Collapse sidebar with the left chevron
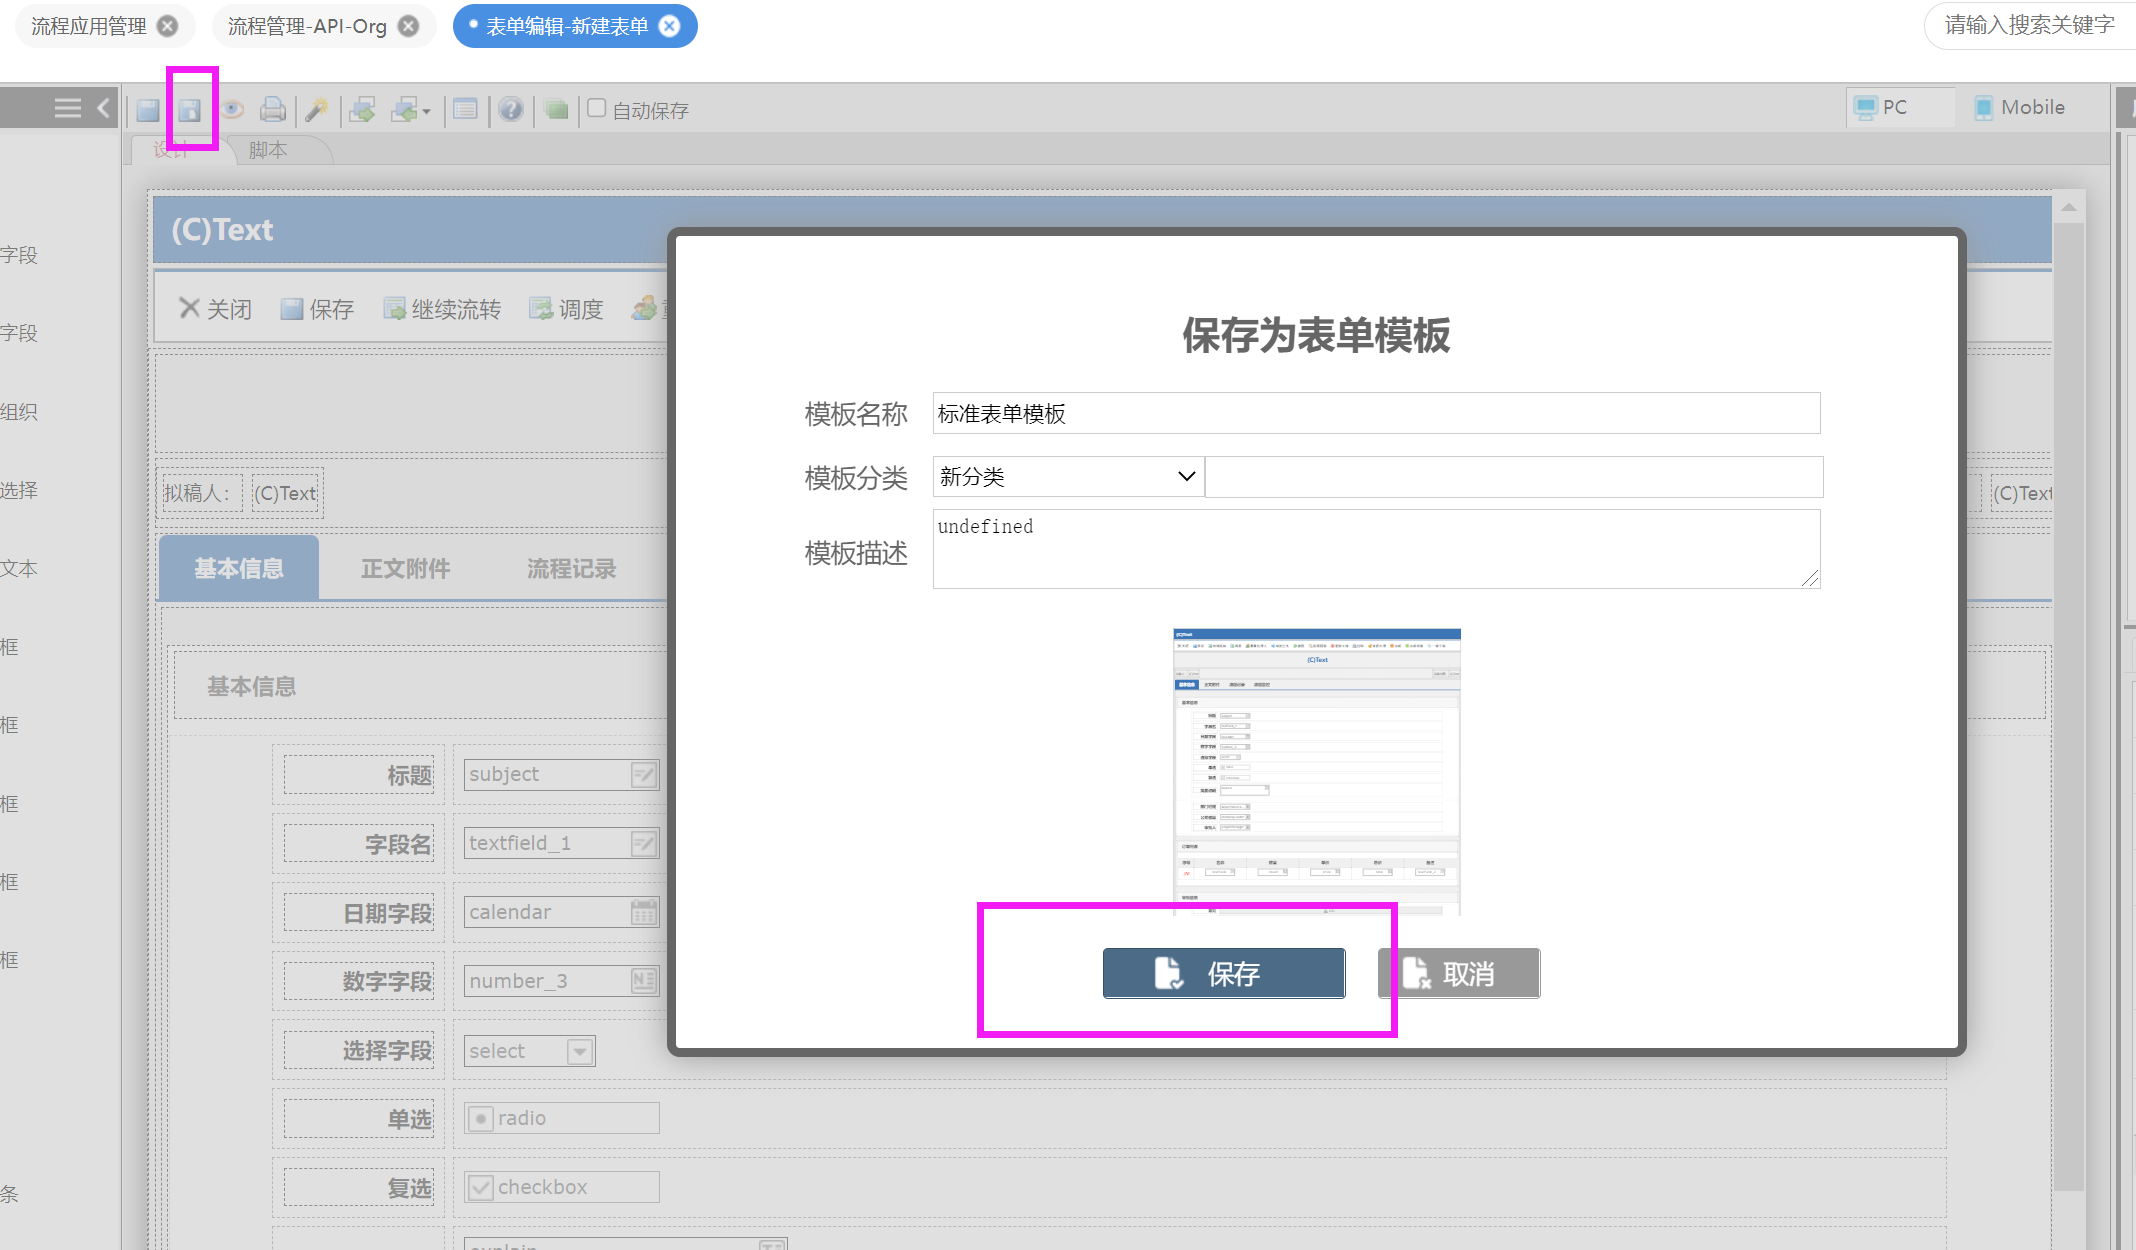This screenshot has width=2136, height=1250. (x=103, y=108)
